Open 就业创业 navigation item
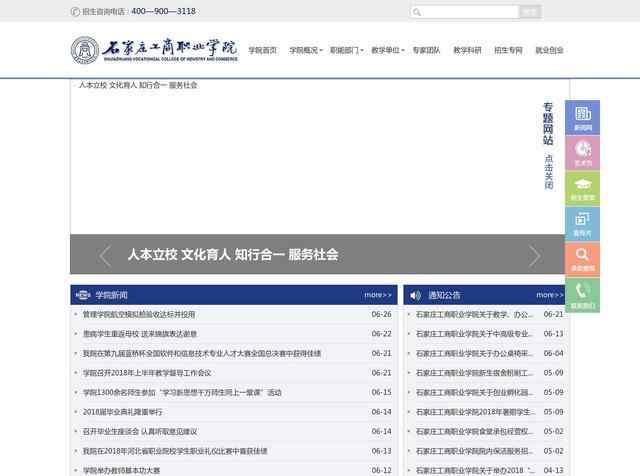Screen dimensions: 640x476 tap(549, 50)
